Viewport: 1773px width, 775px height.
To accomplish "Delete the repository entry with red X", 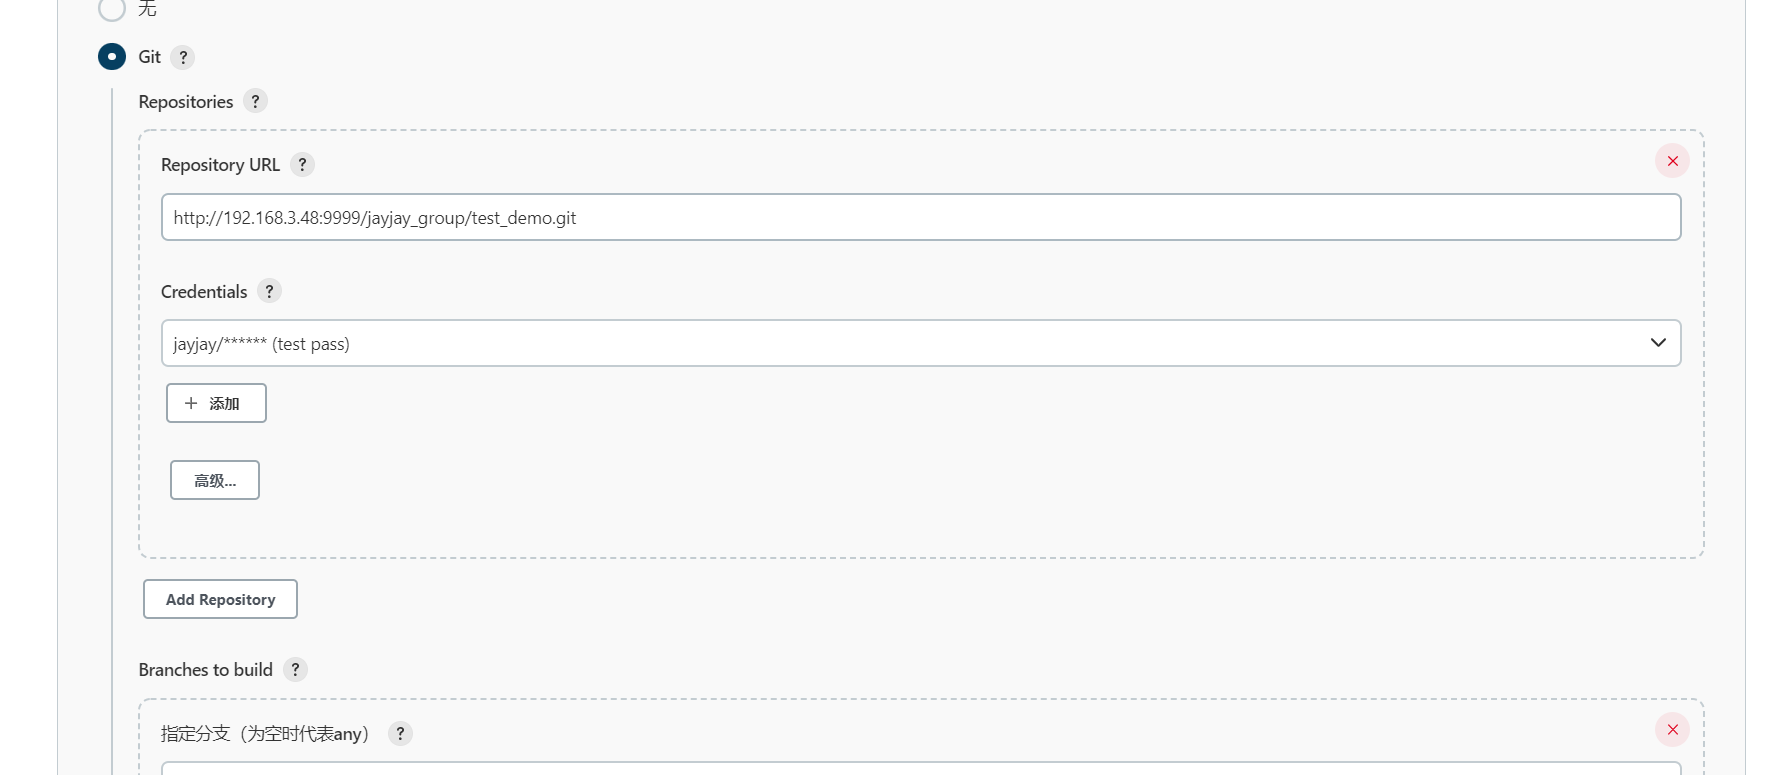I will click(1672, 161).
